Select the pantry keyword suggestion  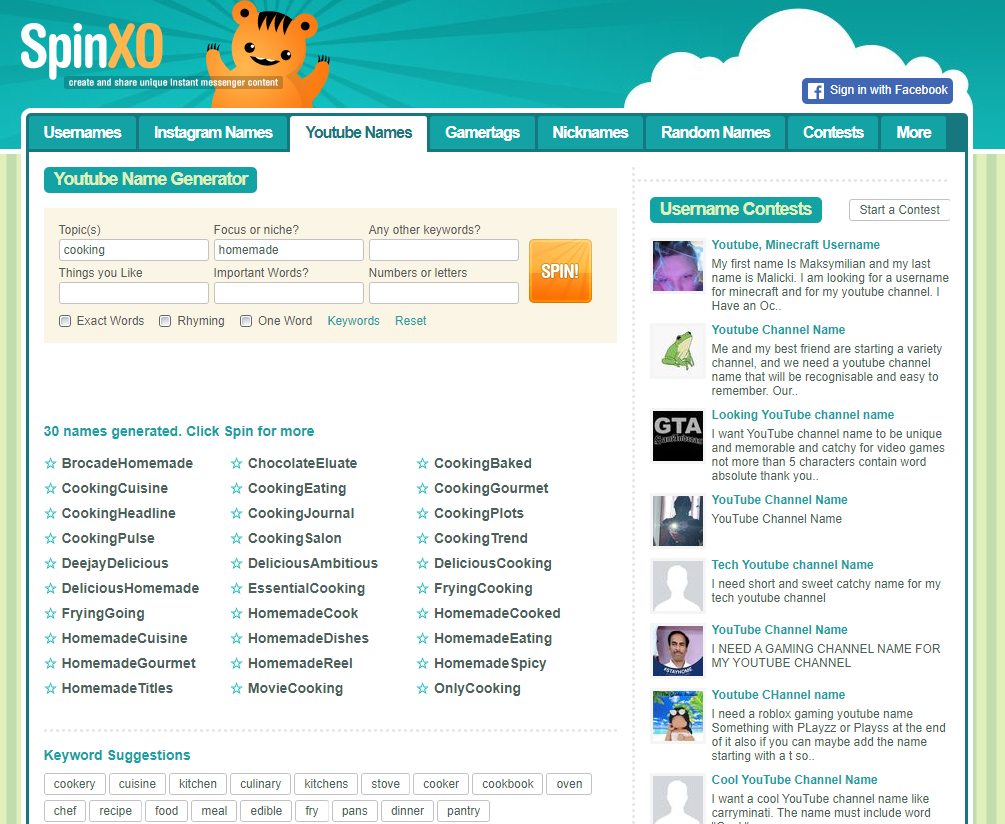[x=463, y=811]
